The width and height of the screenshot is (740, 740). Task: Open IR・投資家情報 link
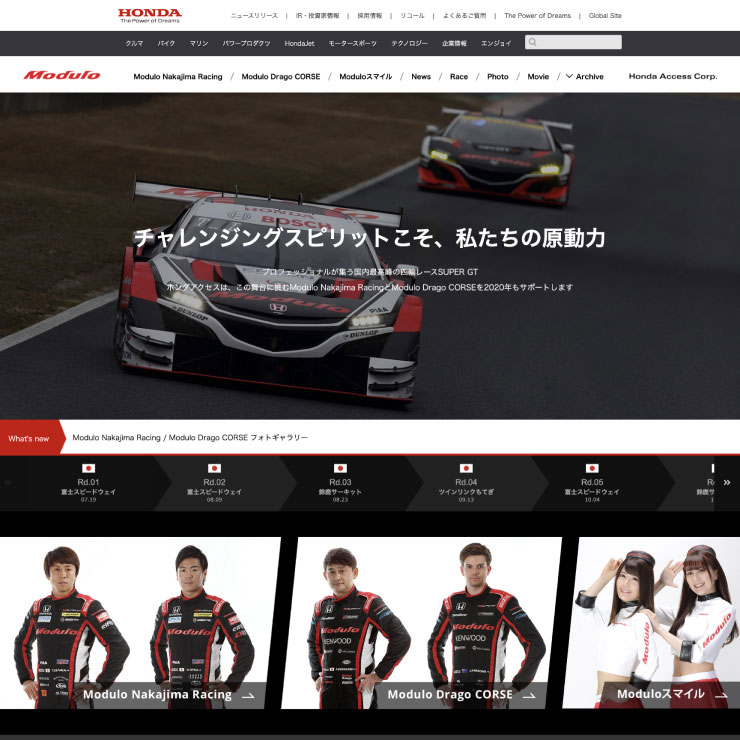(318, 16)
